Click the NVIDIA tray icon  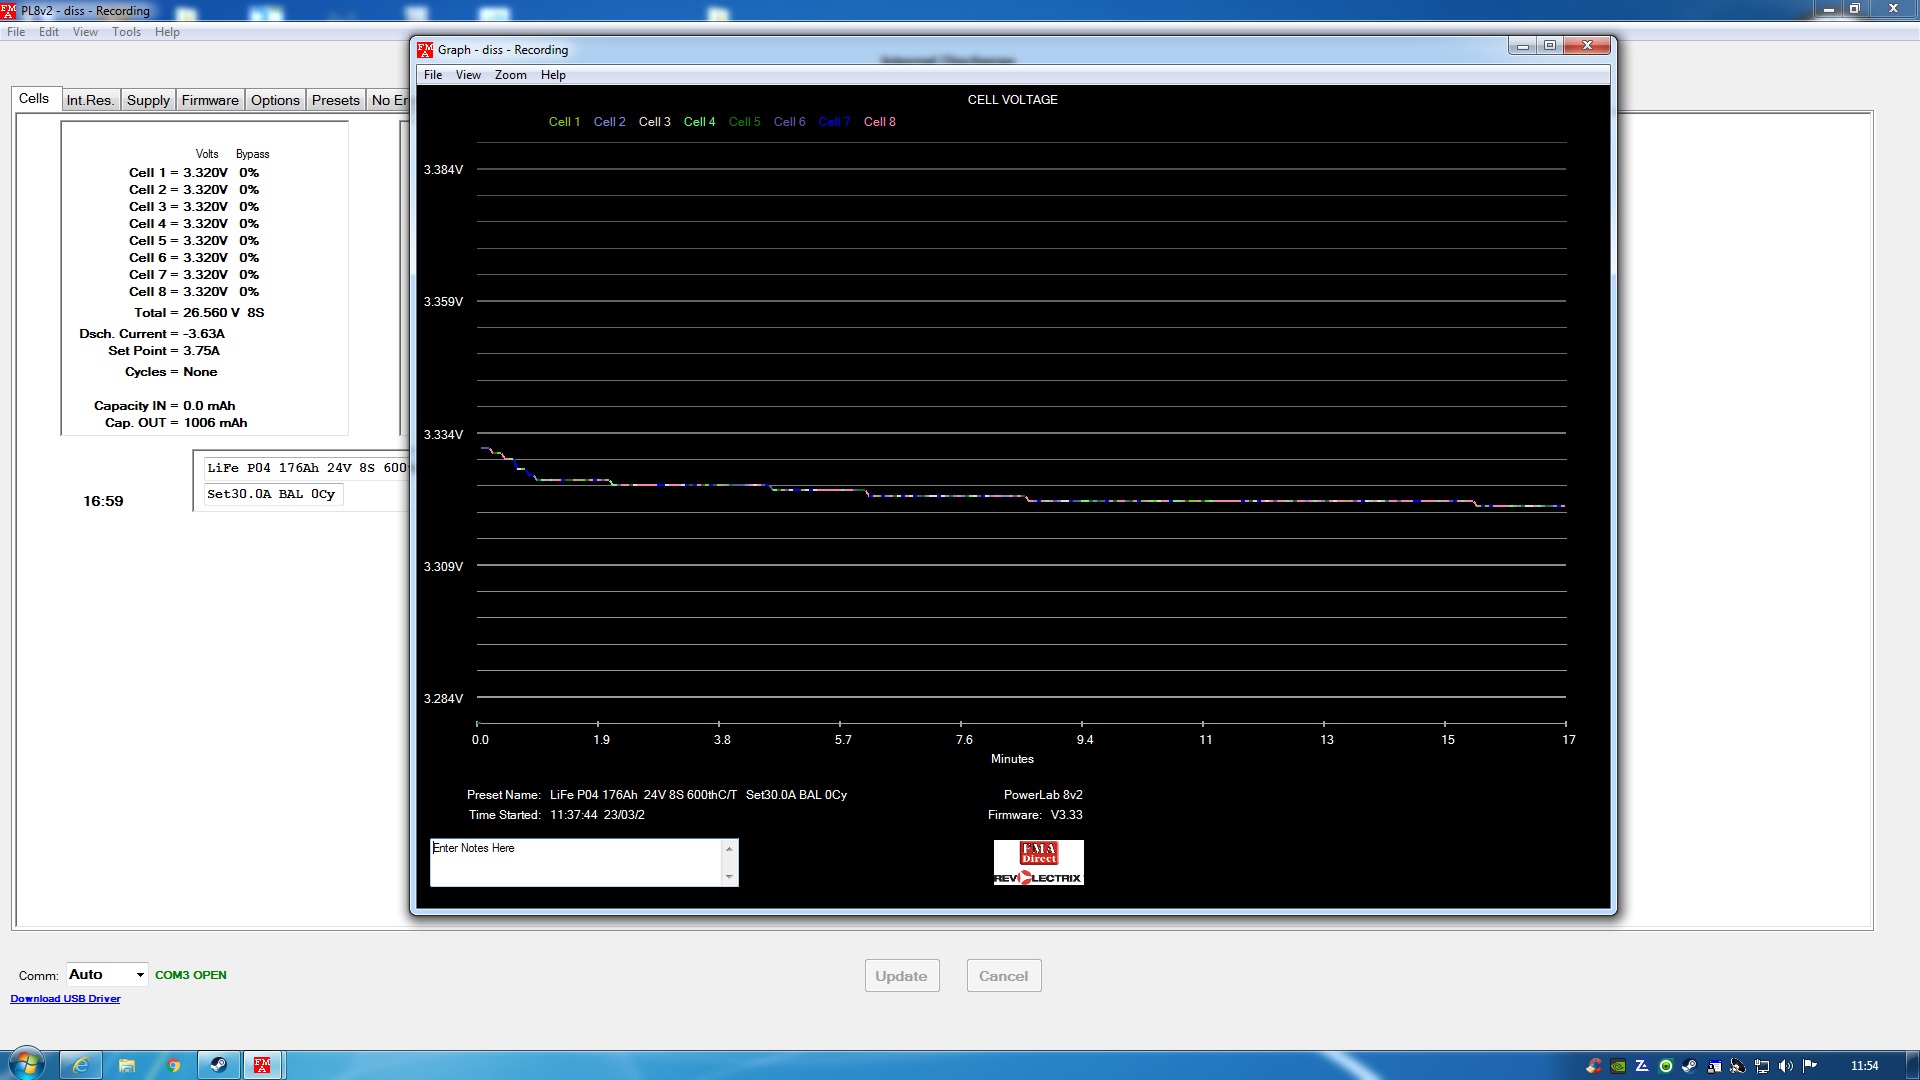[1618, 1066]
